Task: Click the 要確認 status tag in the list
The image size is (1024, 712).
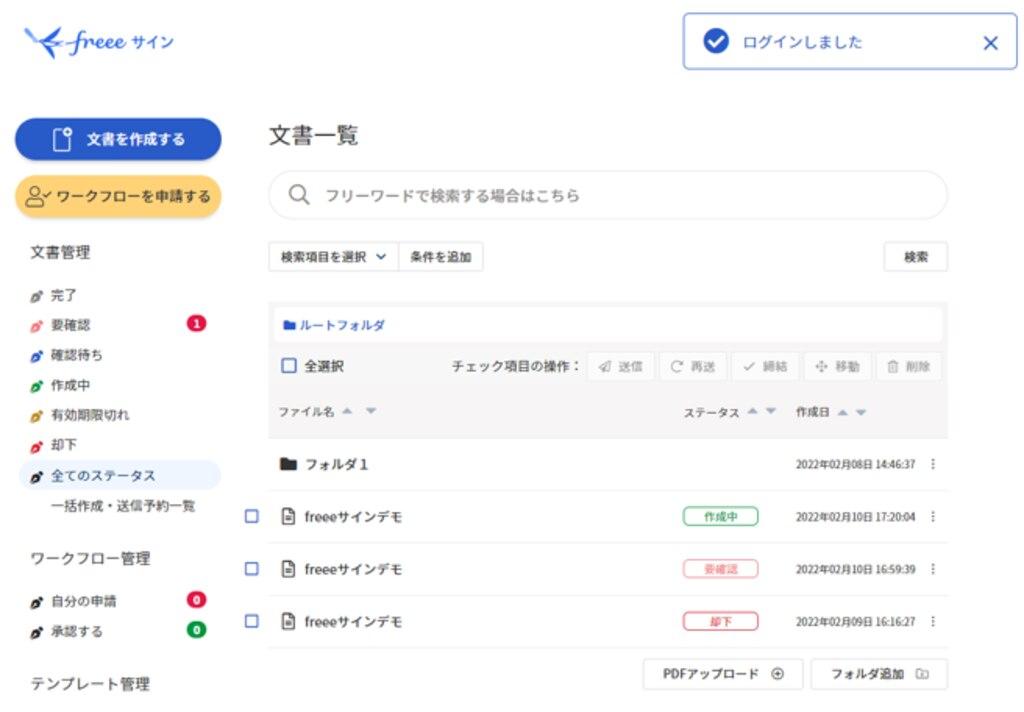Action: tap(720, 569)
